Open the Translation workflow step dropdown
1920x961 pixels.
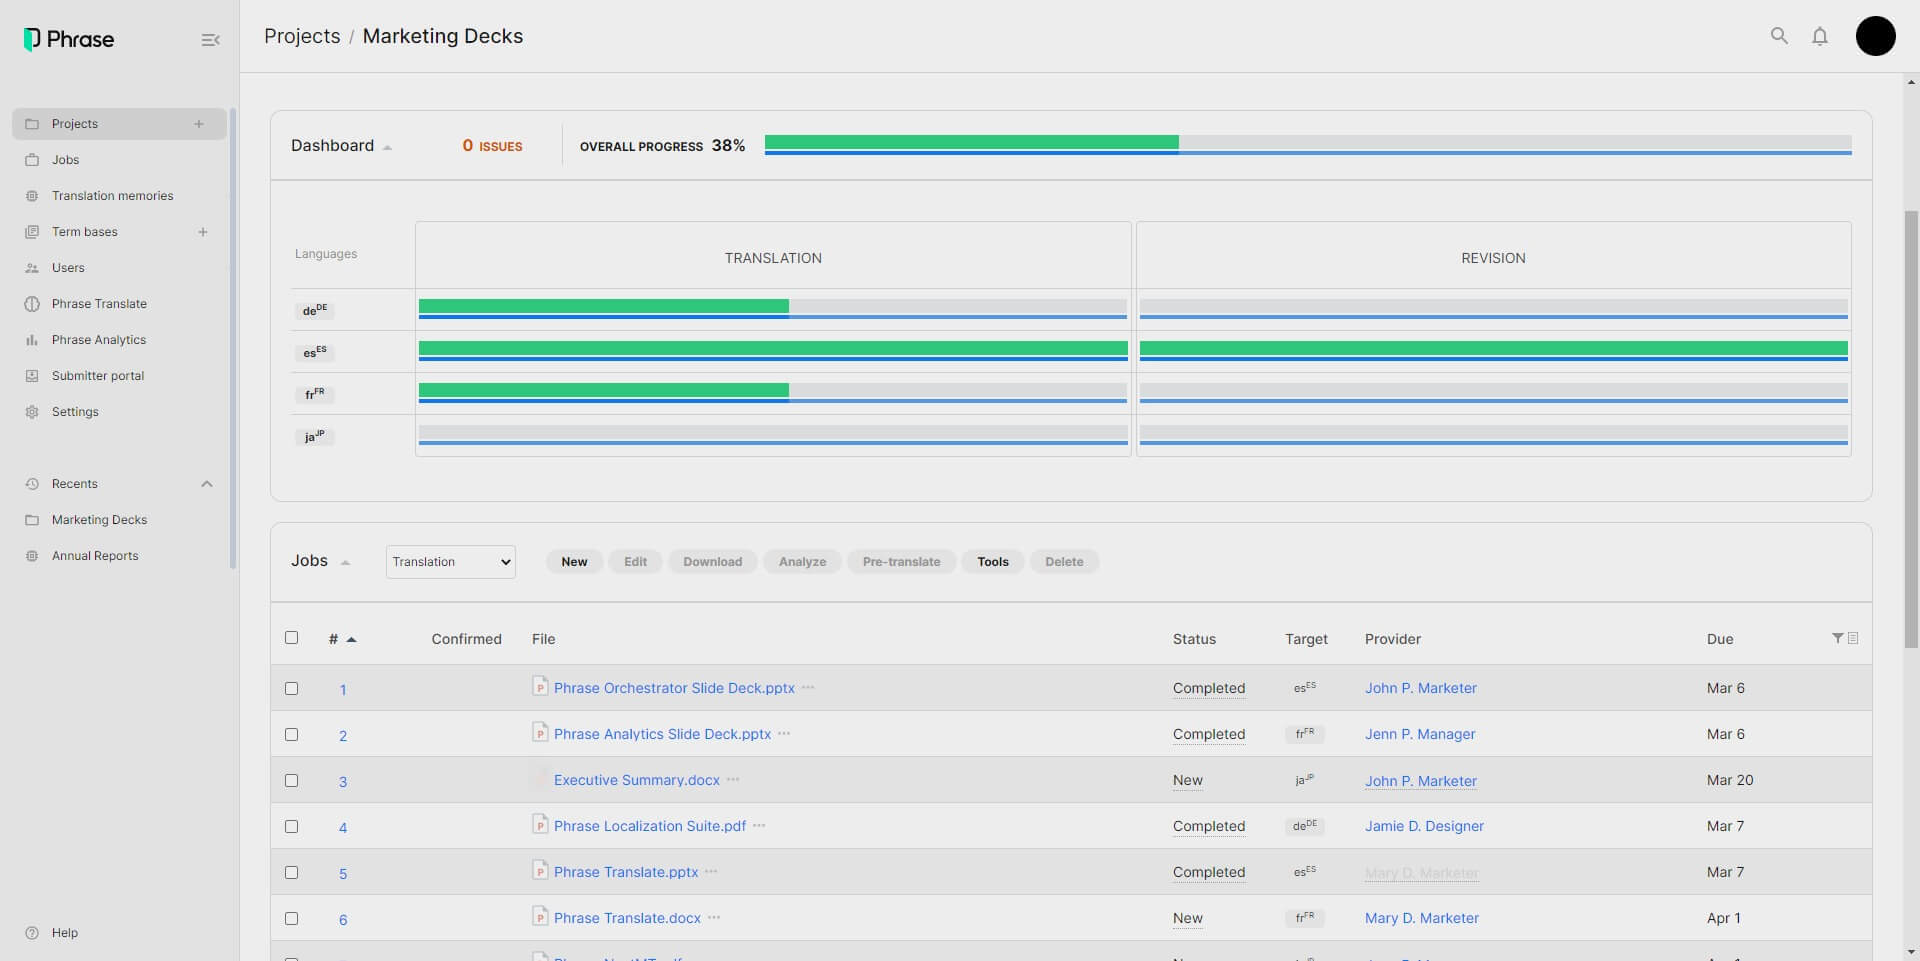coord(451,562)
